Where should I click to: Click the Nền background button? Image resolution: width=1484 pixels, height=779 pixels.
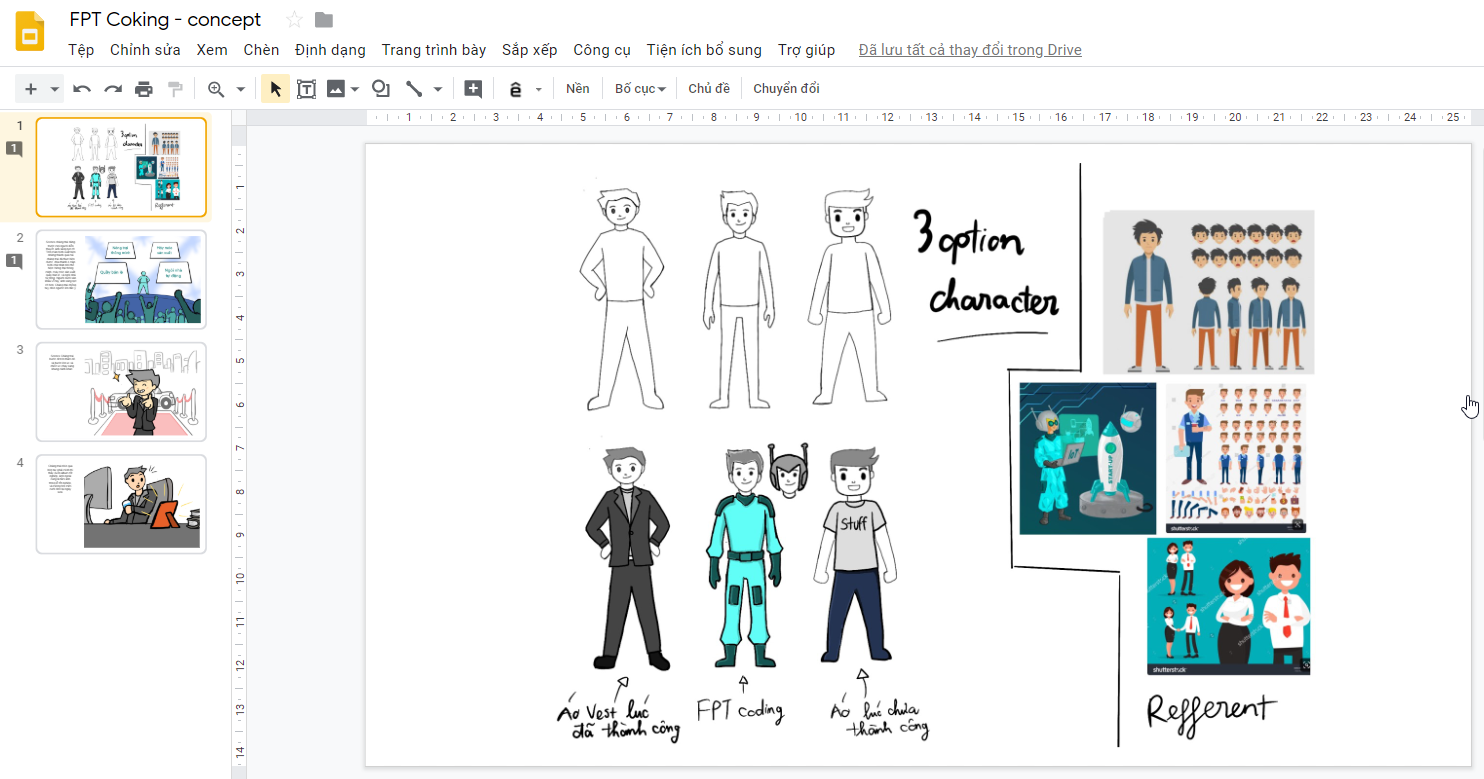tap(578, 89)
